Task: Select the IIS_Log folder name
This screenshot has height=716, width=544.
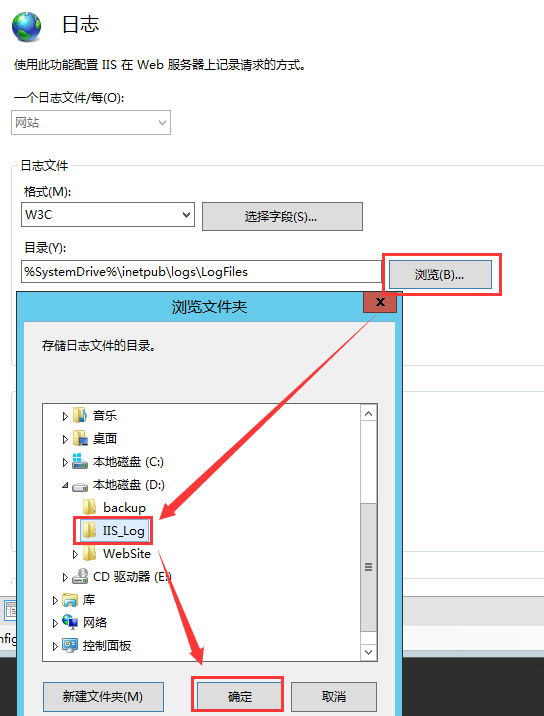Action: (123, 531)
